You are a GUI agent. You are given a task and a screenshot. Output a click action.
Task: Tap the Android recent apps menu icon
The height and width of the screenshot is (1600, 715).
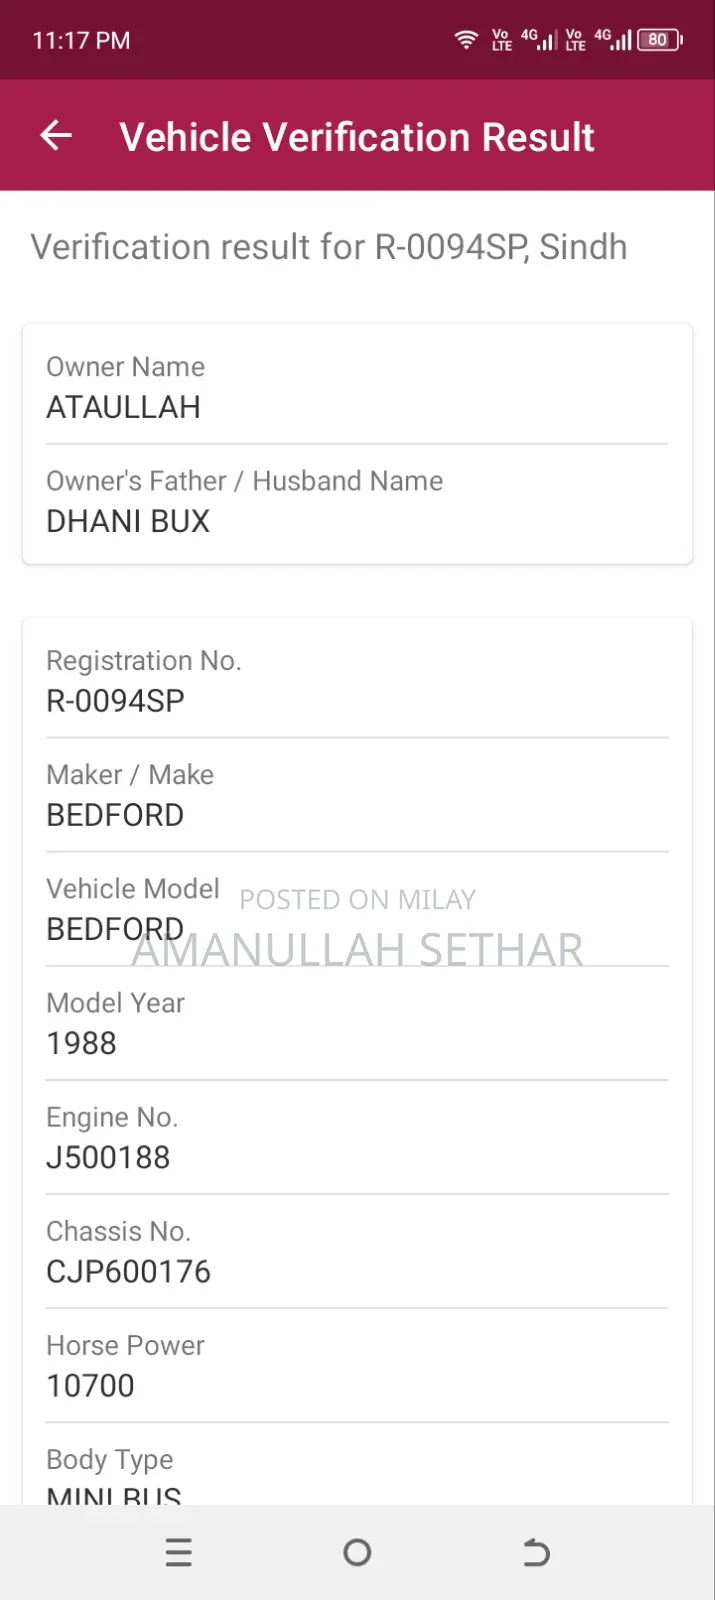point(179,1552)
